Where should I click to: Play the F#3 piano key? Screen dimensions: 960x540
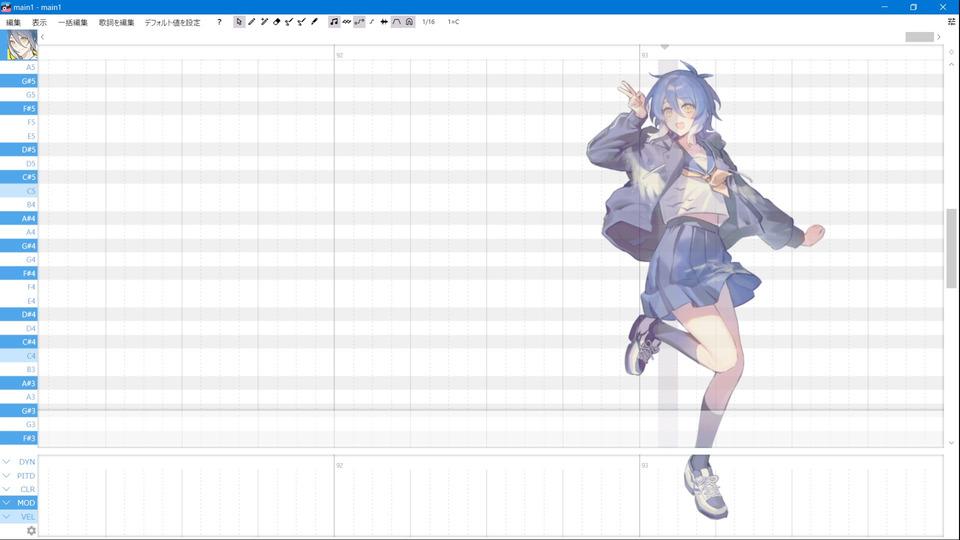18,438
